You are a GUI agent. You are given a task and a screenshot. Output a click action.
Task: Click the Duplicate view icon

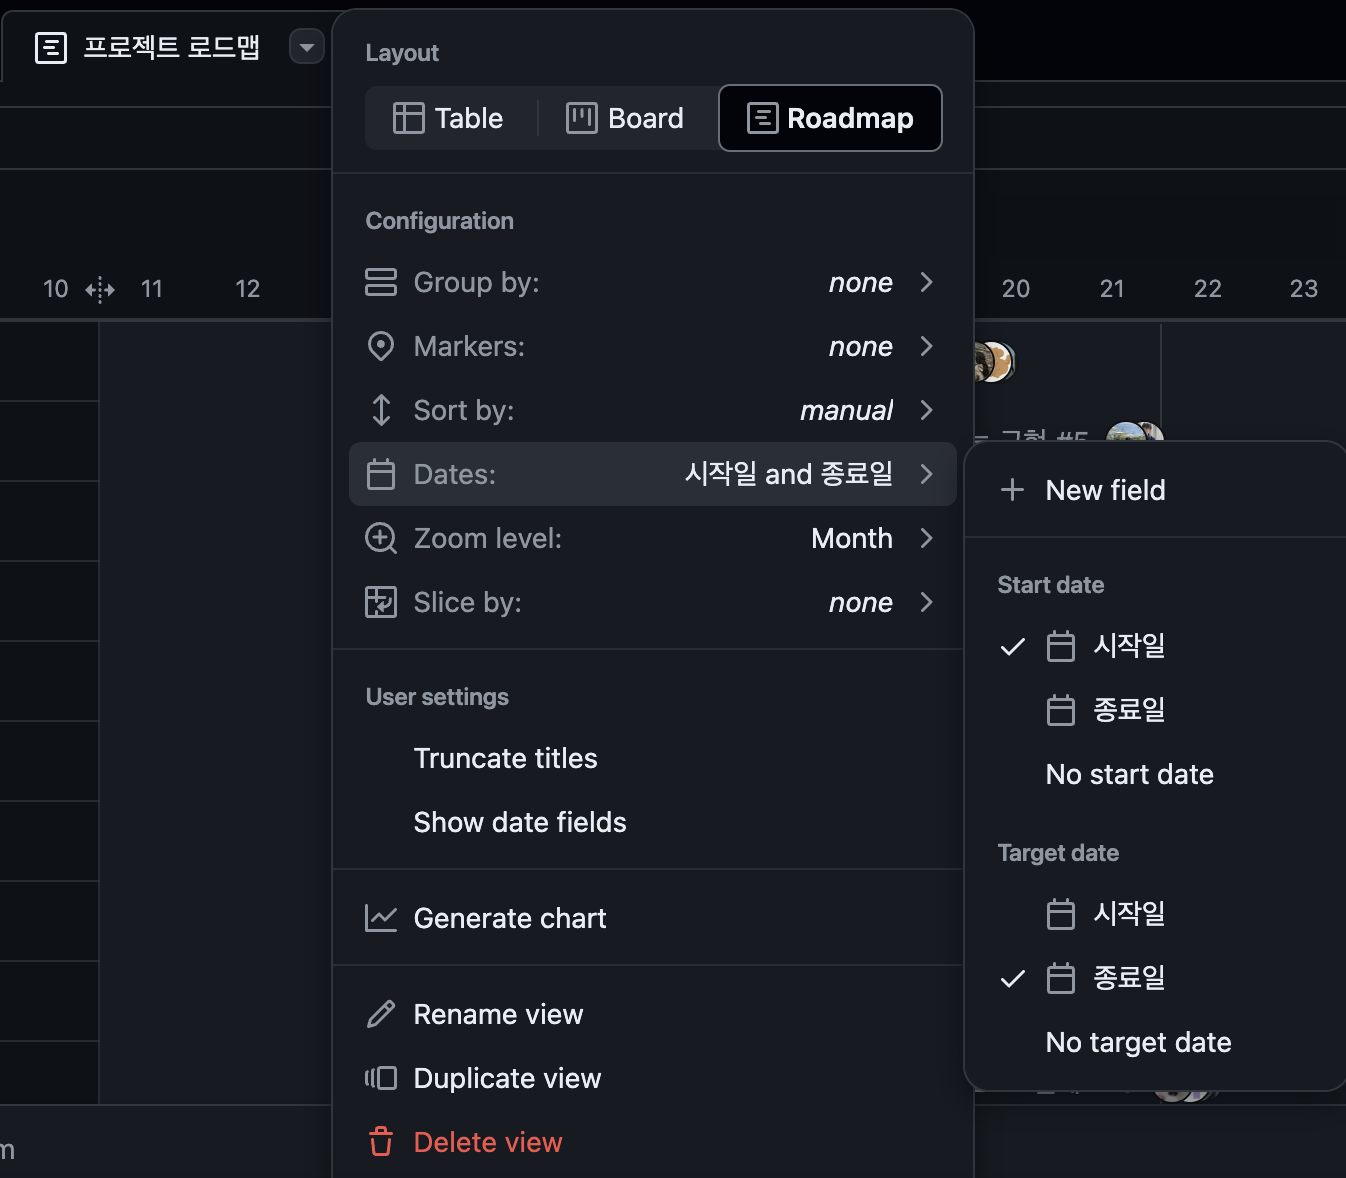pos(381,1078)
